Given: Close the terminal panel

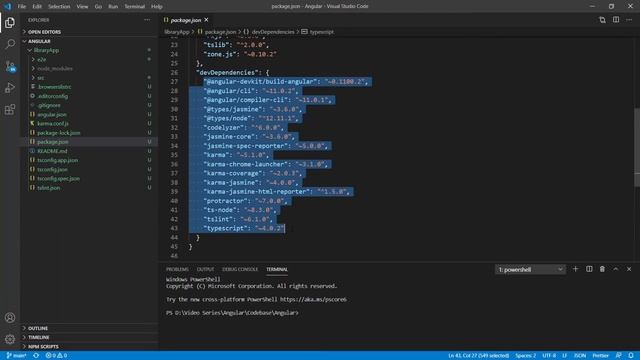Looking at the screenshot, I should pos(629,269).
